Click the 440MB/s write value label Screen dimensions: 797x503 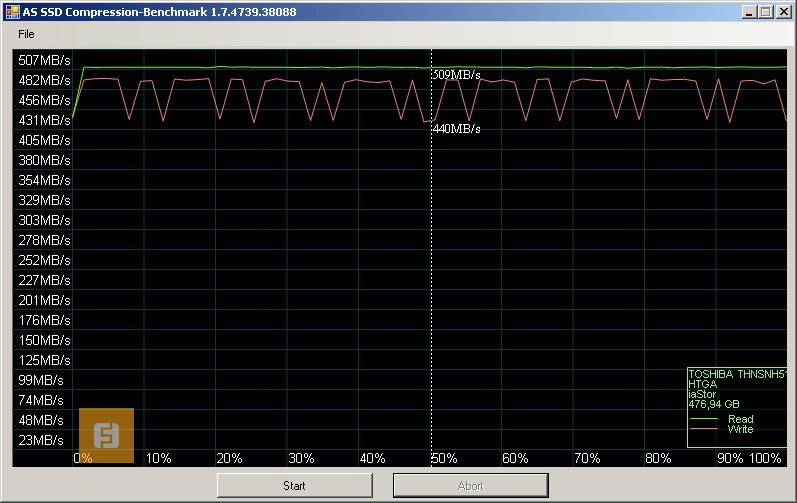coord(457,129)
